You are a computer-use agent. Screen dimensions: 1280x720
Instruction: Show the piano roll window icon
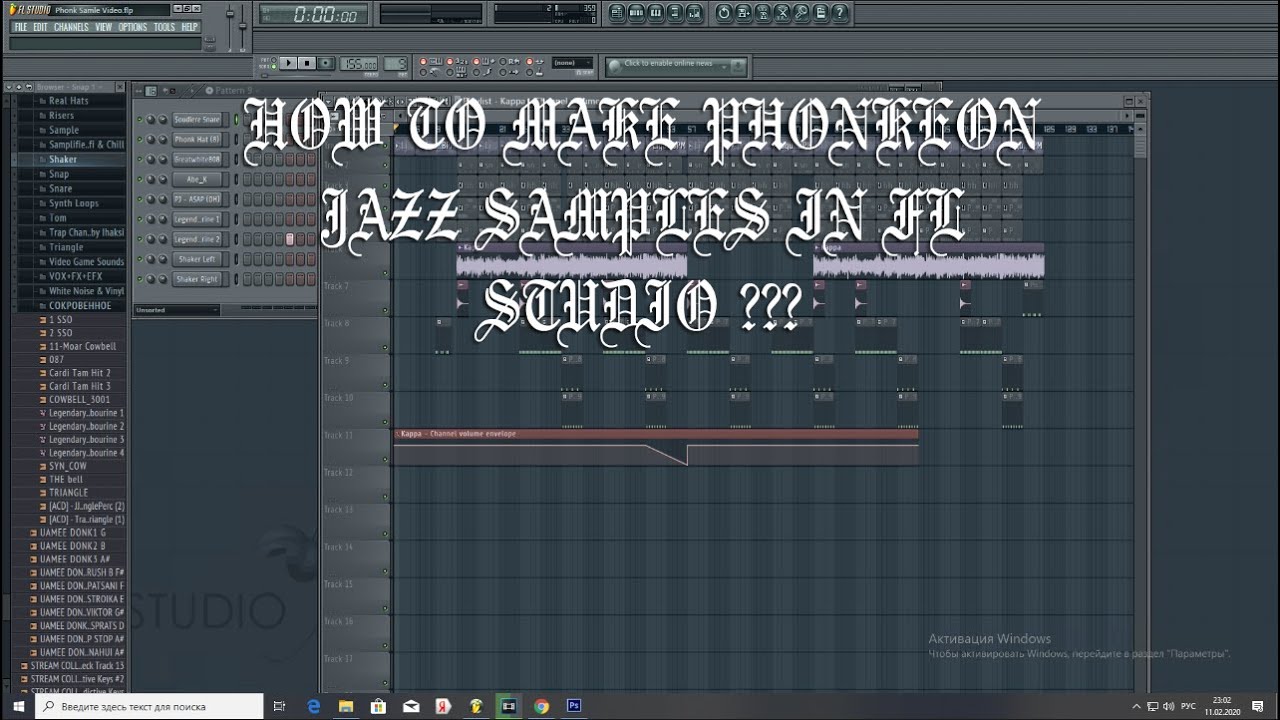[656, 13]
